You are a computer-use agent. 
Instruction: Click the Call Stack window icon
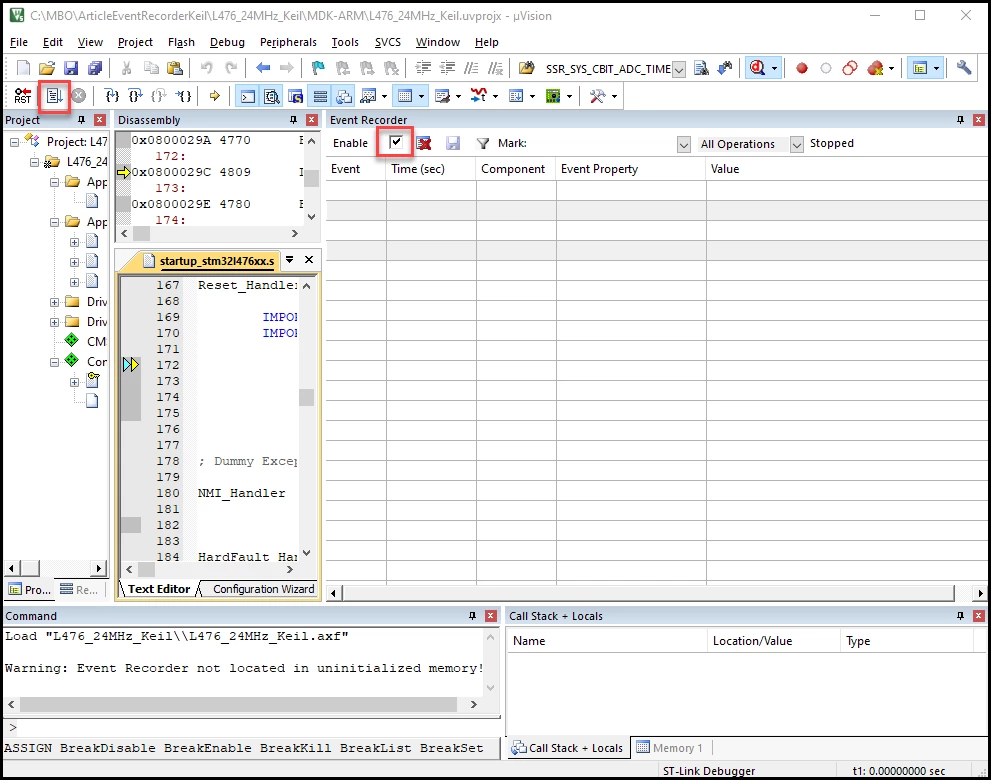click(344, 96)
